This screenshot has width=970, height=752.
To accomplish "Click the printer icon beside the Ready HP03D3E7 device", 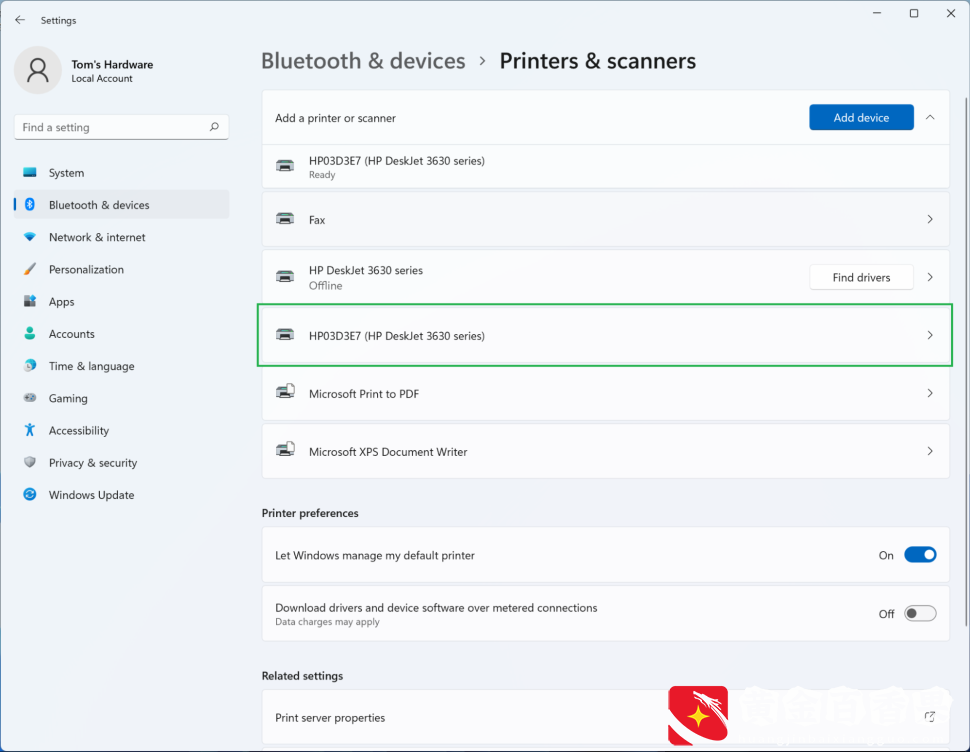I will click(285, 166).
